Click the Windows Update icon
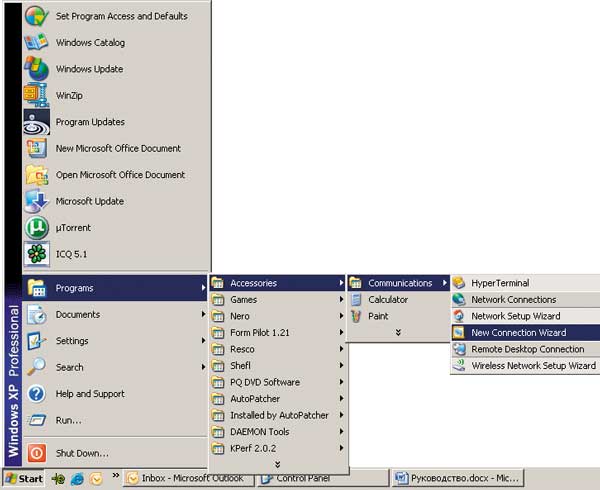The height and width of the screenshot is (490, 600). click(37, 69)
